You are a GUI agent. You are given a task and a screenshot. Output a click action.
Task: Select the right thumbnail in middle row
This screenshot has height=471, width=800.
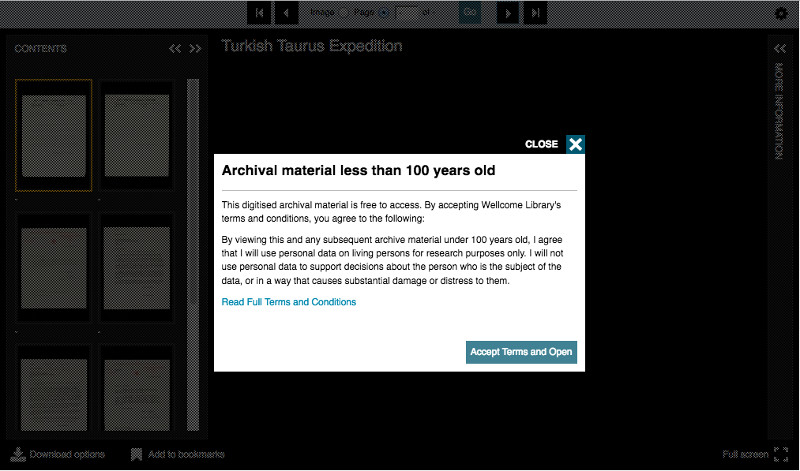(x=137, y=268)
